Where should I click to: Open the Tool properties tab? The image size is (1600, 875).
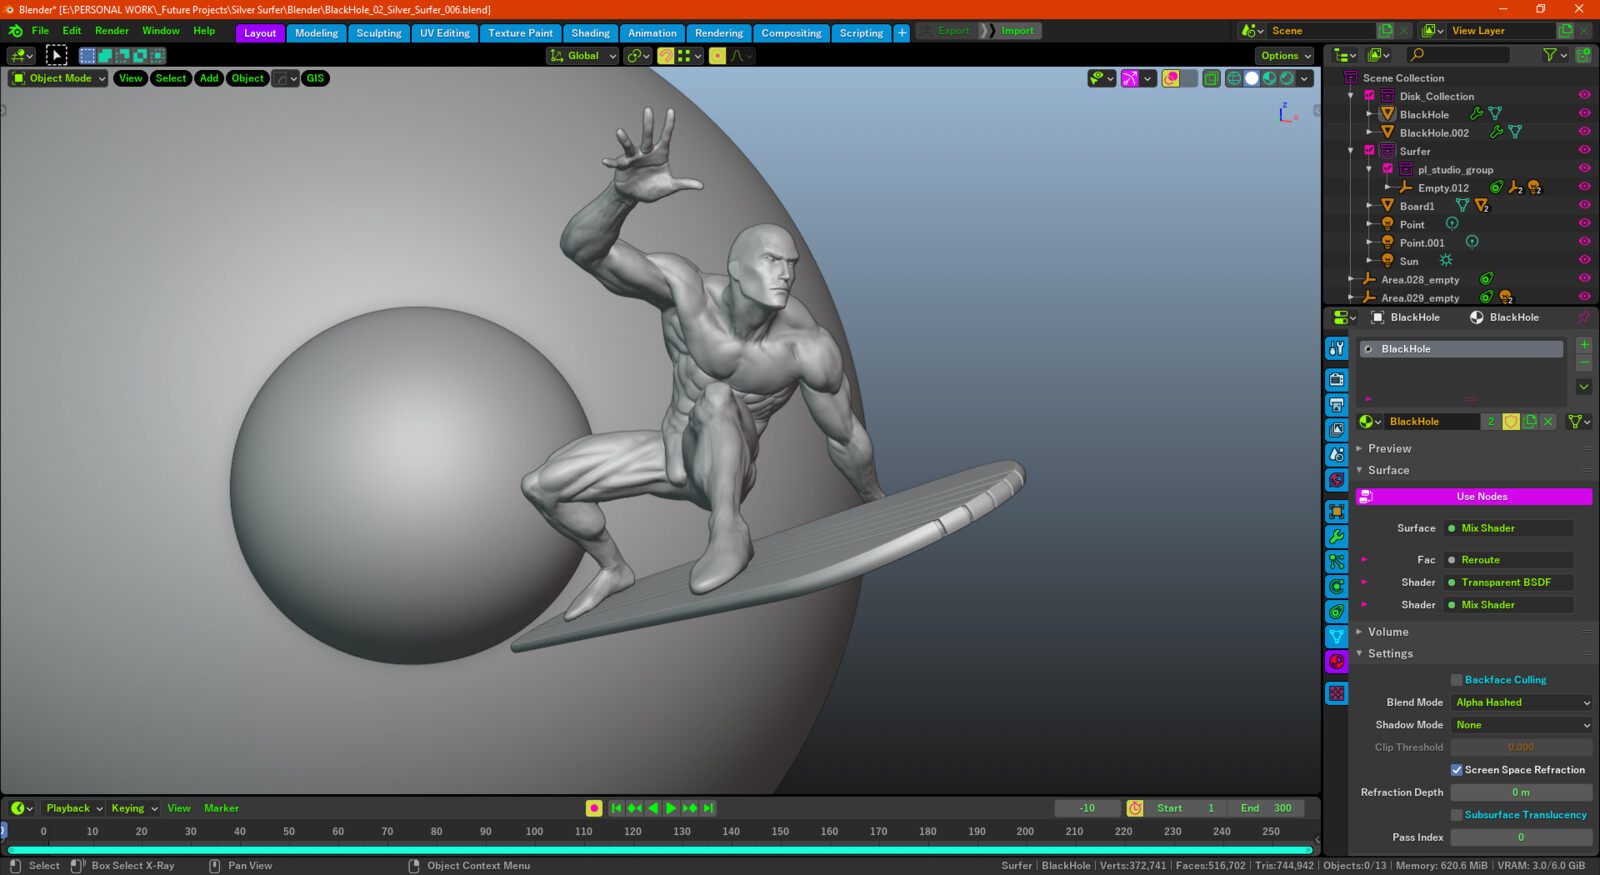click(1337, 349)
